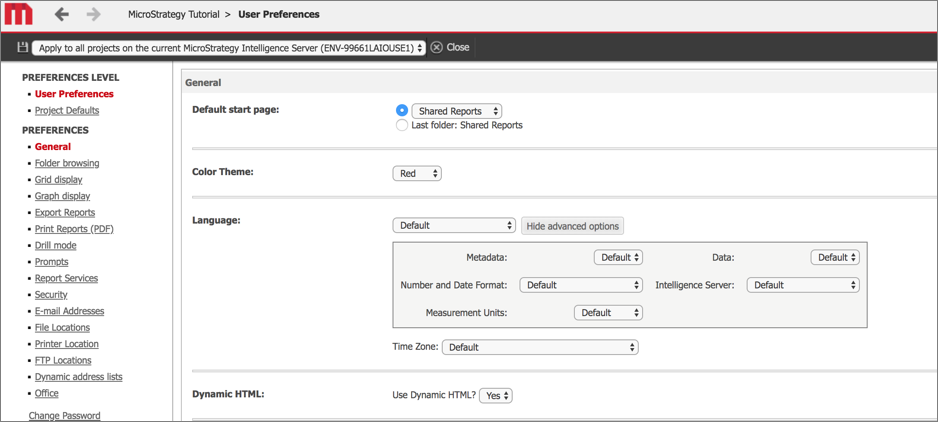Select the Shared Reports start page radio

[402, 110]
